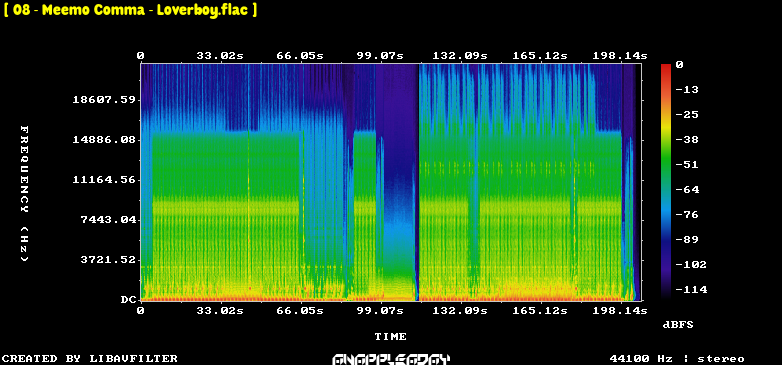Click the 3721.52 frequency axis label
Screen dimensions: 782x365
click(108, 259)
